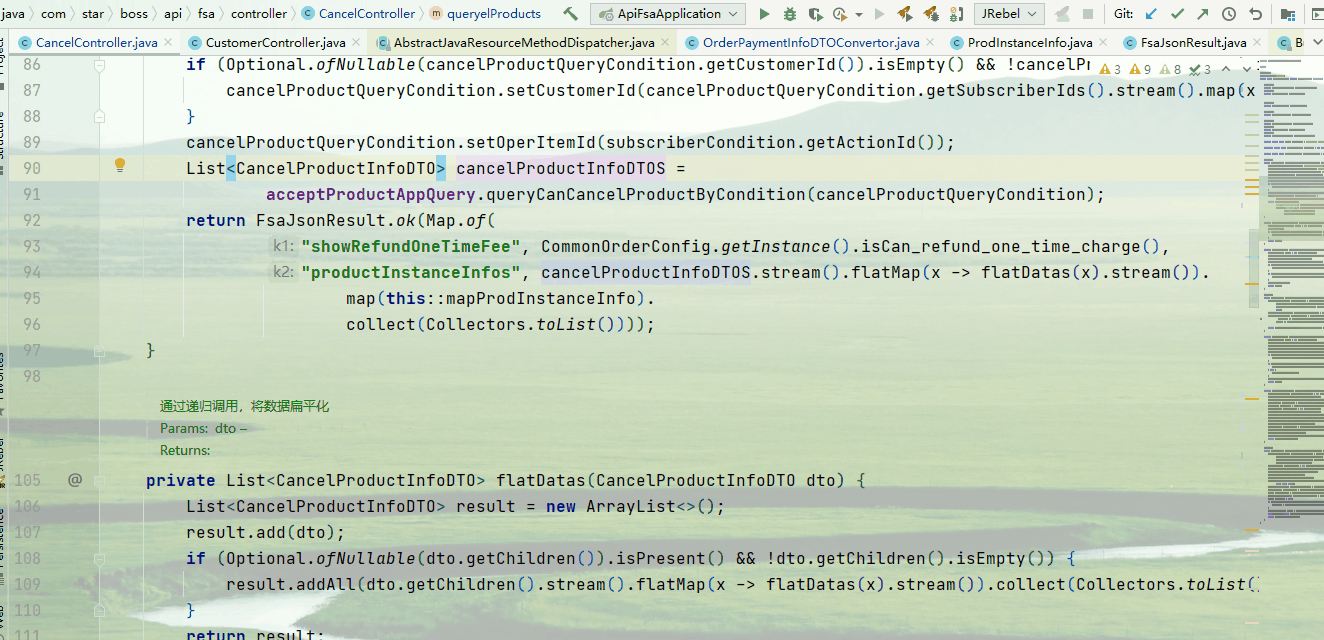Close the CancelController.java tab
Screen dimensions: 1324x640
tap(167, 43)
